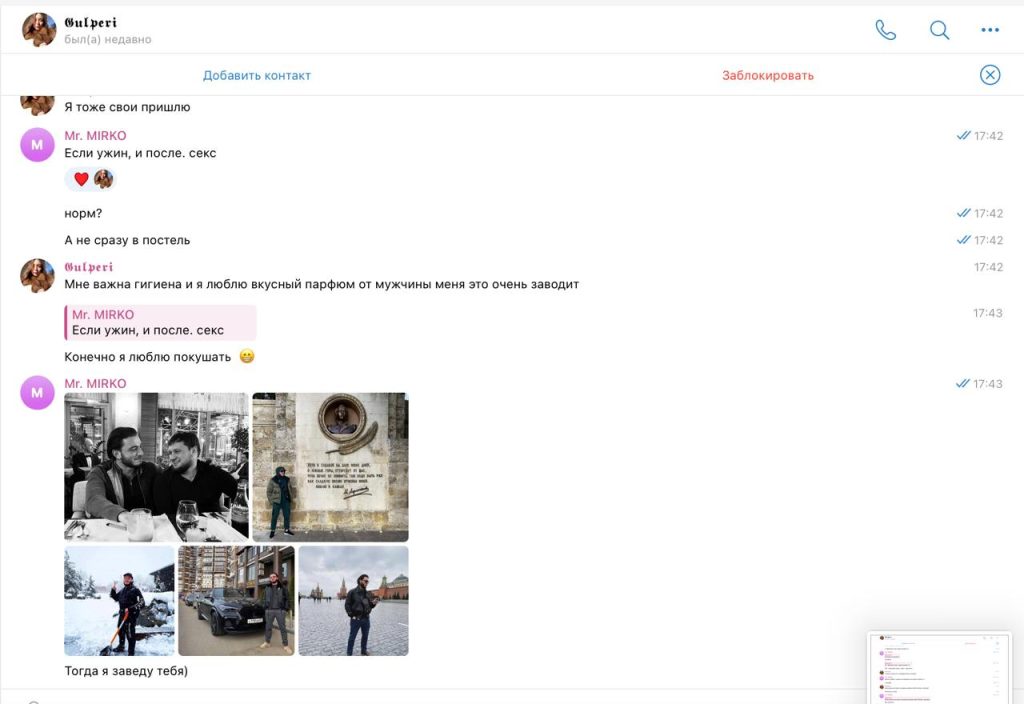Close the add contact banner
The height and width of the screenshot is (704, 1024).
(989, 75)
